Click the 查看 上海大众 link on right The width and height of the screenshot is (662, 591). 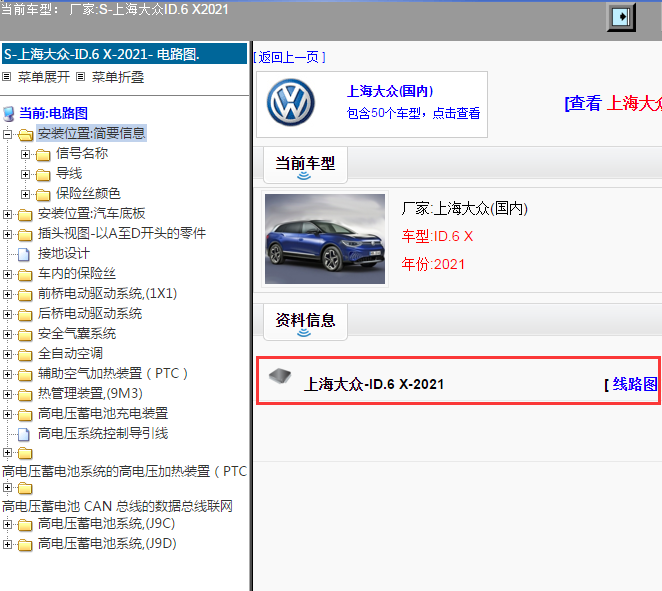click(613, 103)
